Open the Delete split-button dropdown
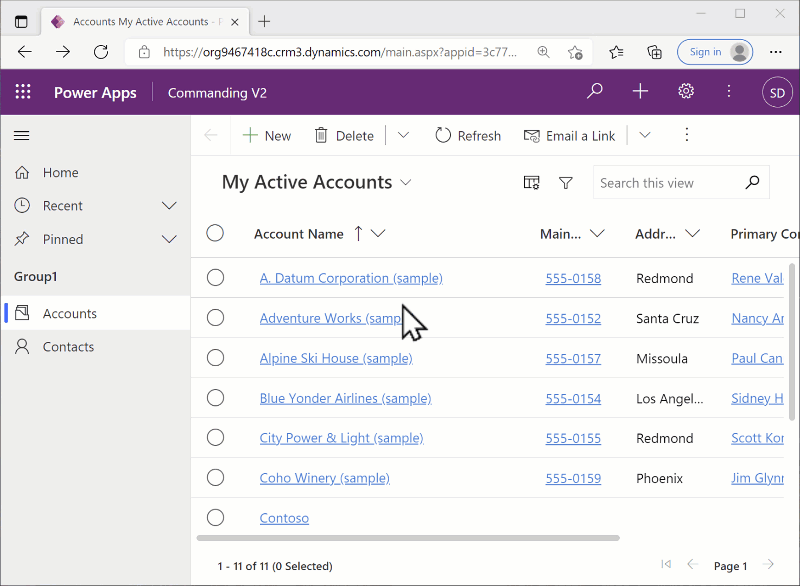 403,135
